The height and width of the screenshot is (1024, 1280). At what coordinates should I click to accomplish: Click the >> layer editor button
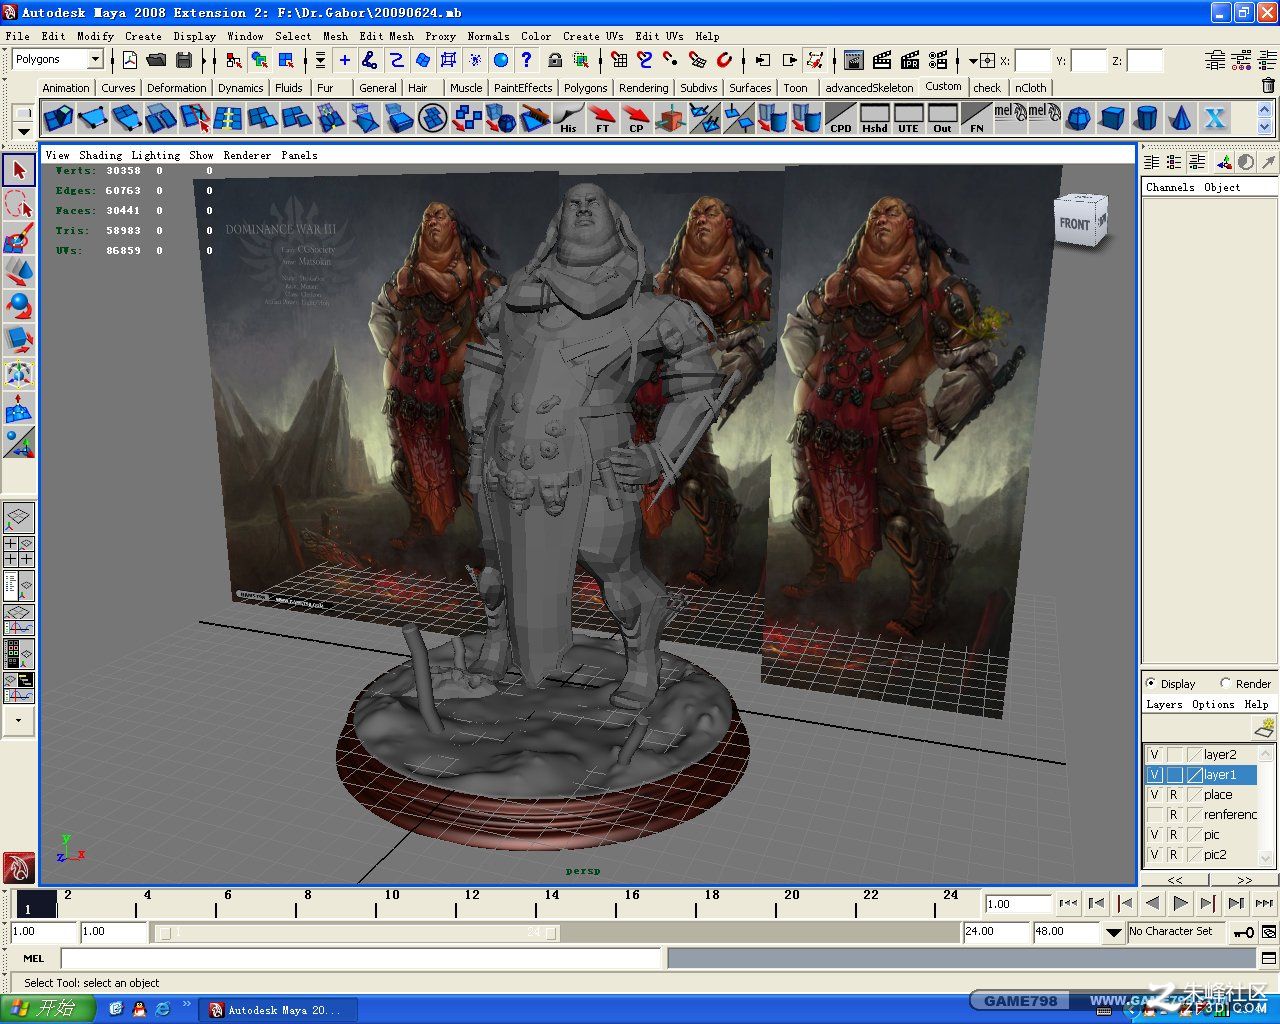pos(1244,880)
